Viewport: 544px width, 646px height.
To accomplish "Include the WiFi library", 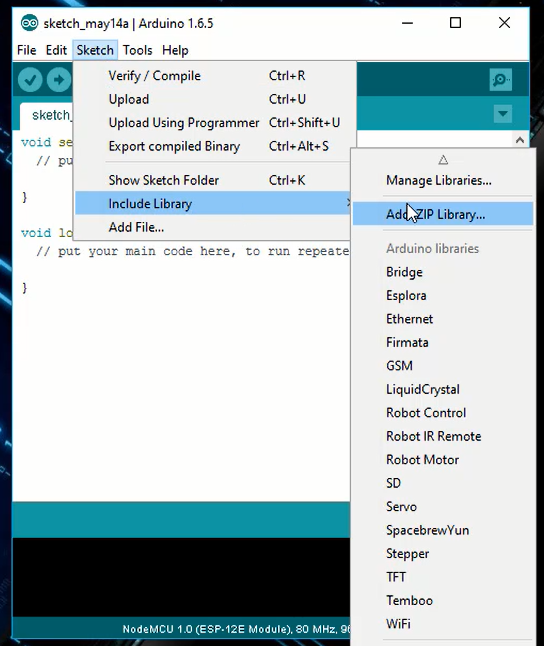I will 443,624.
